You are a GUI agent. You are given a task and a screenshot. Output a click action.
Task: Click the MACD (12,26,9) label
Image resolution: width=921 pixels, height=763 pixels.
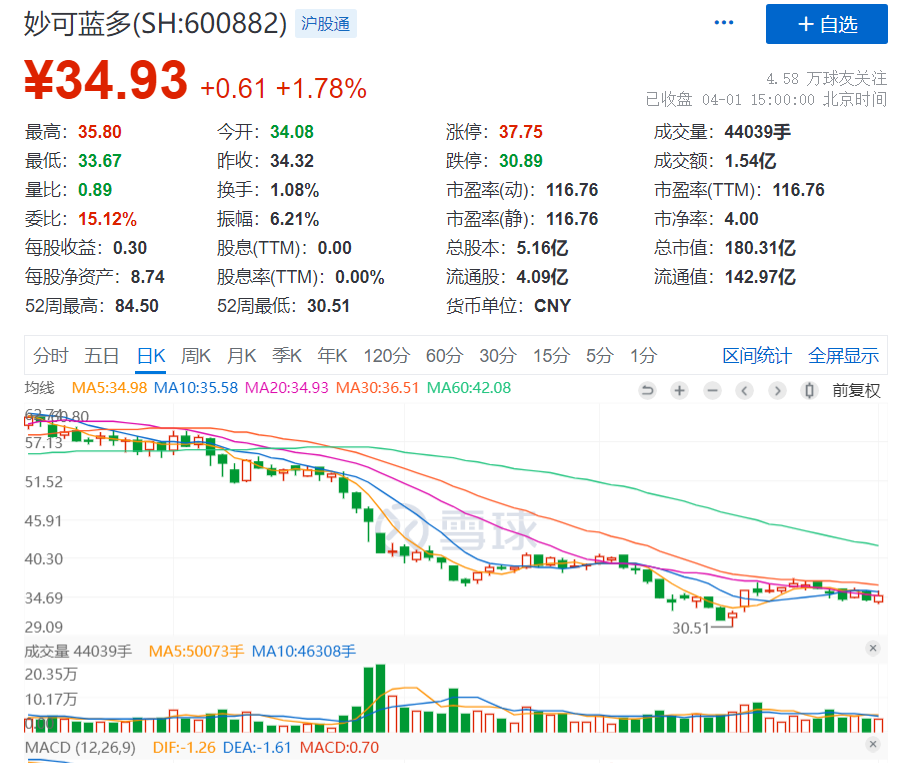coord(80,747)
